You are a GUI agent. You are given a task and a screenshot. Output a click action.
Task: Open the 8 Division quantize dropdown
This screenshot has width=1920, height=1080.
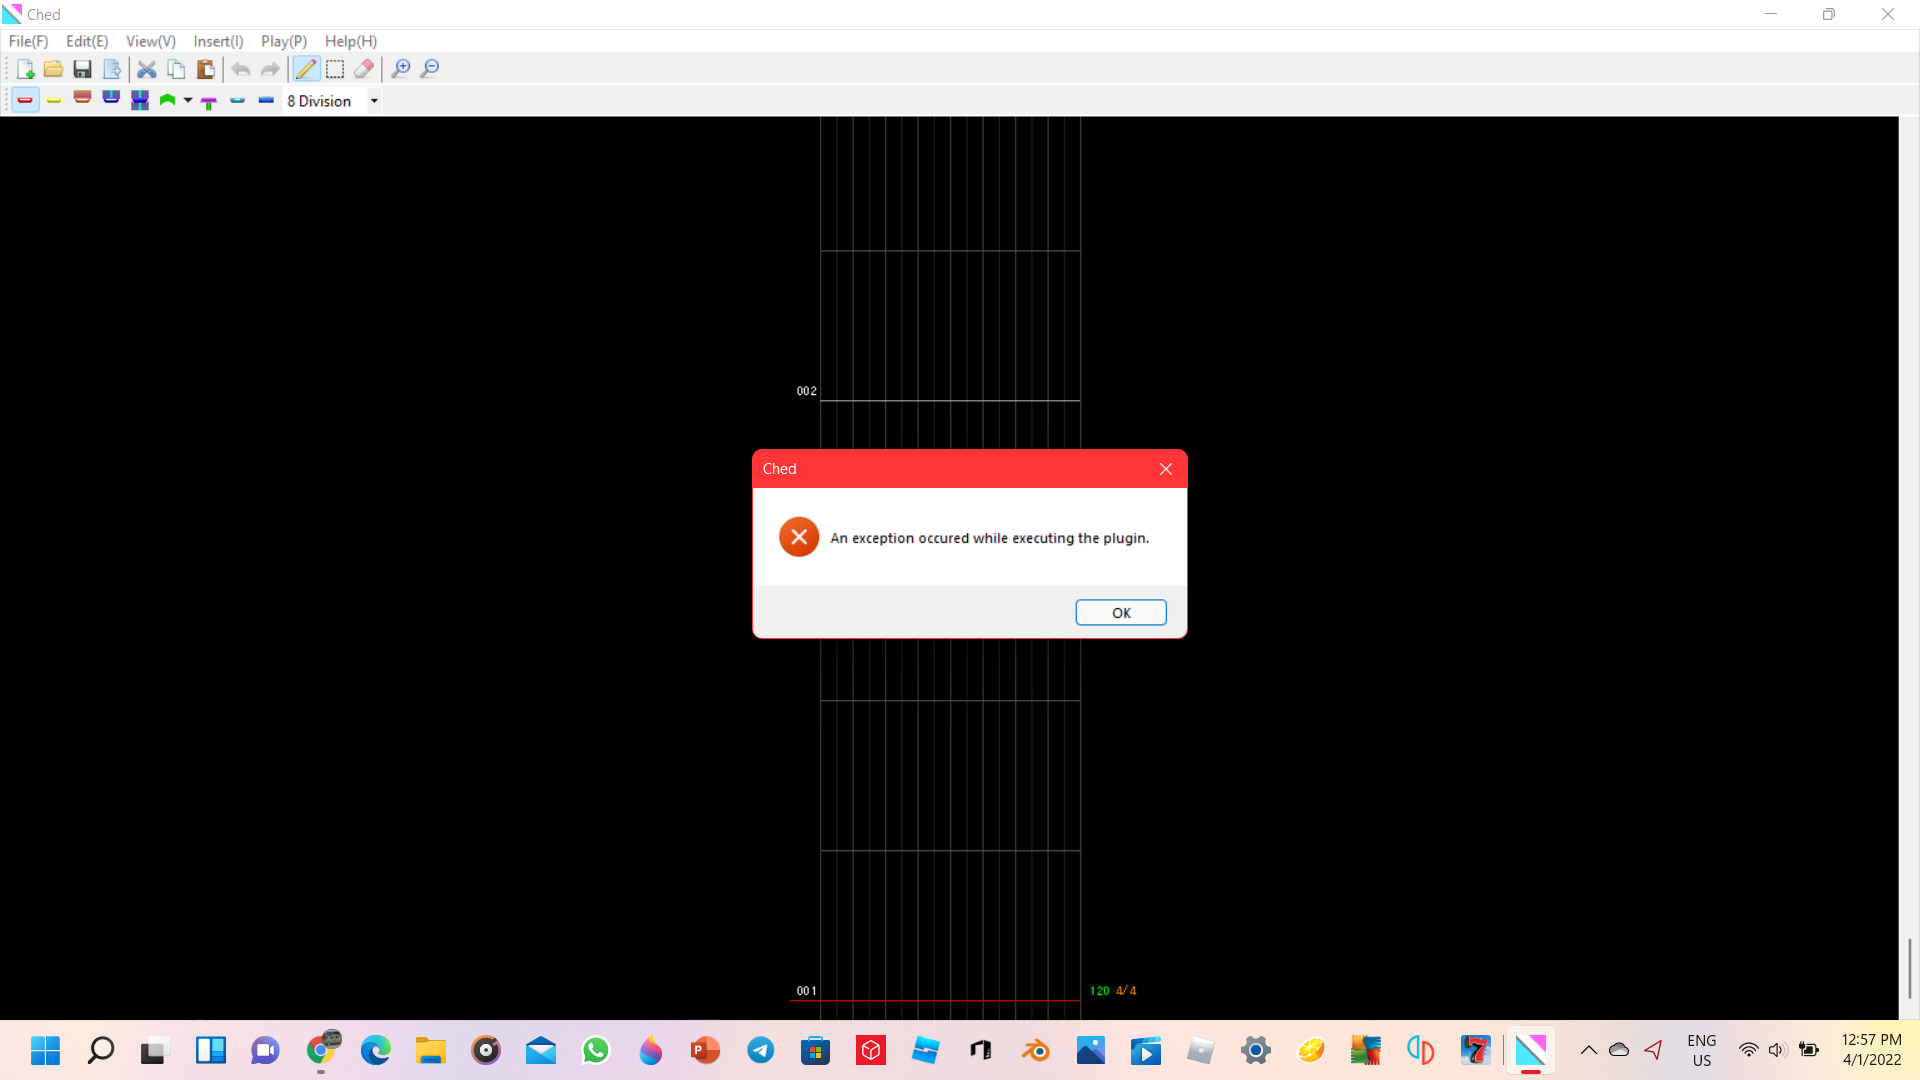pos(373,100)
